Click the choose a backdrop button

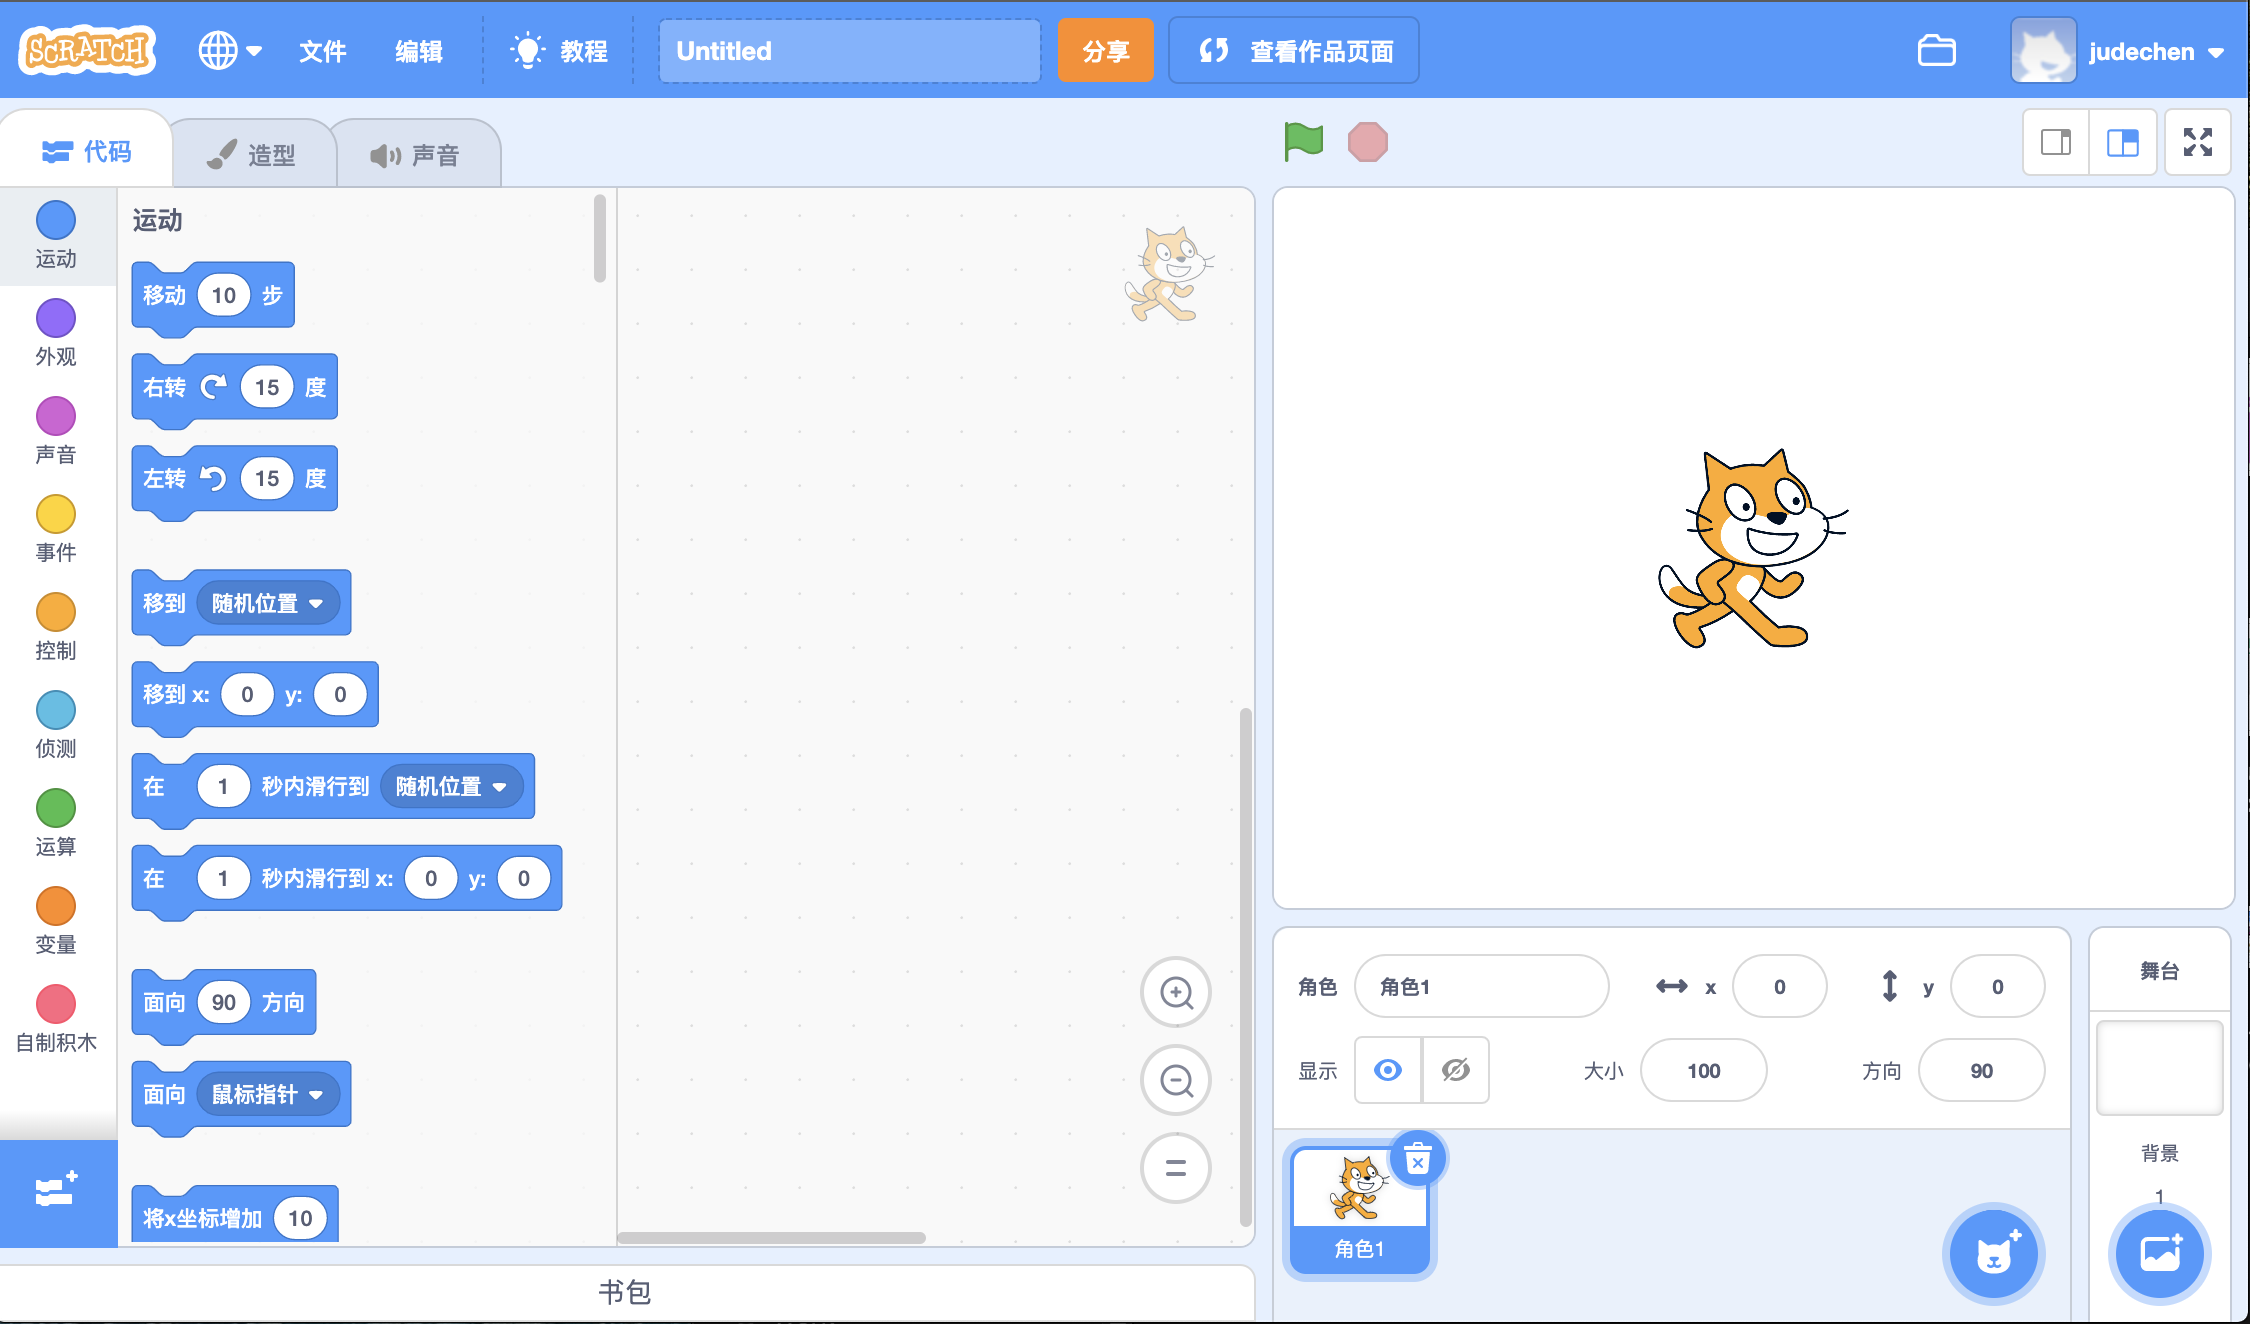point(2160,1254)
